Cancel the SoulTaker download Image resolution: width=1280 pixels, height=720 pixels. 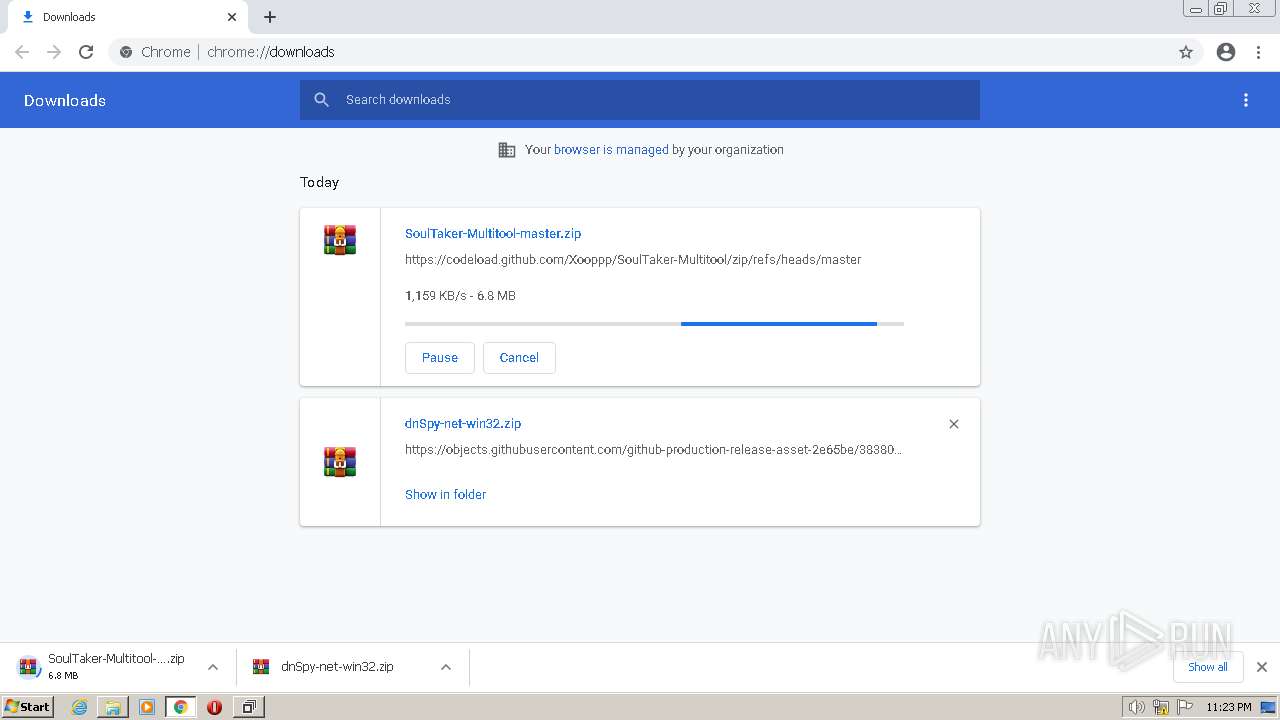[x=519, y=358]
